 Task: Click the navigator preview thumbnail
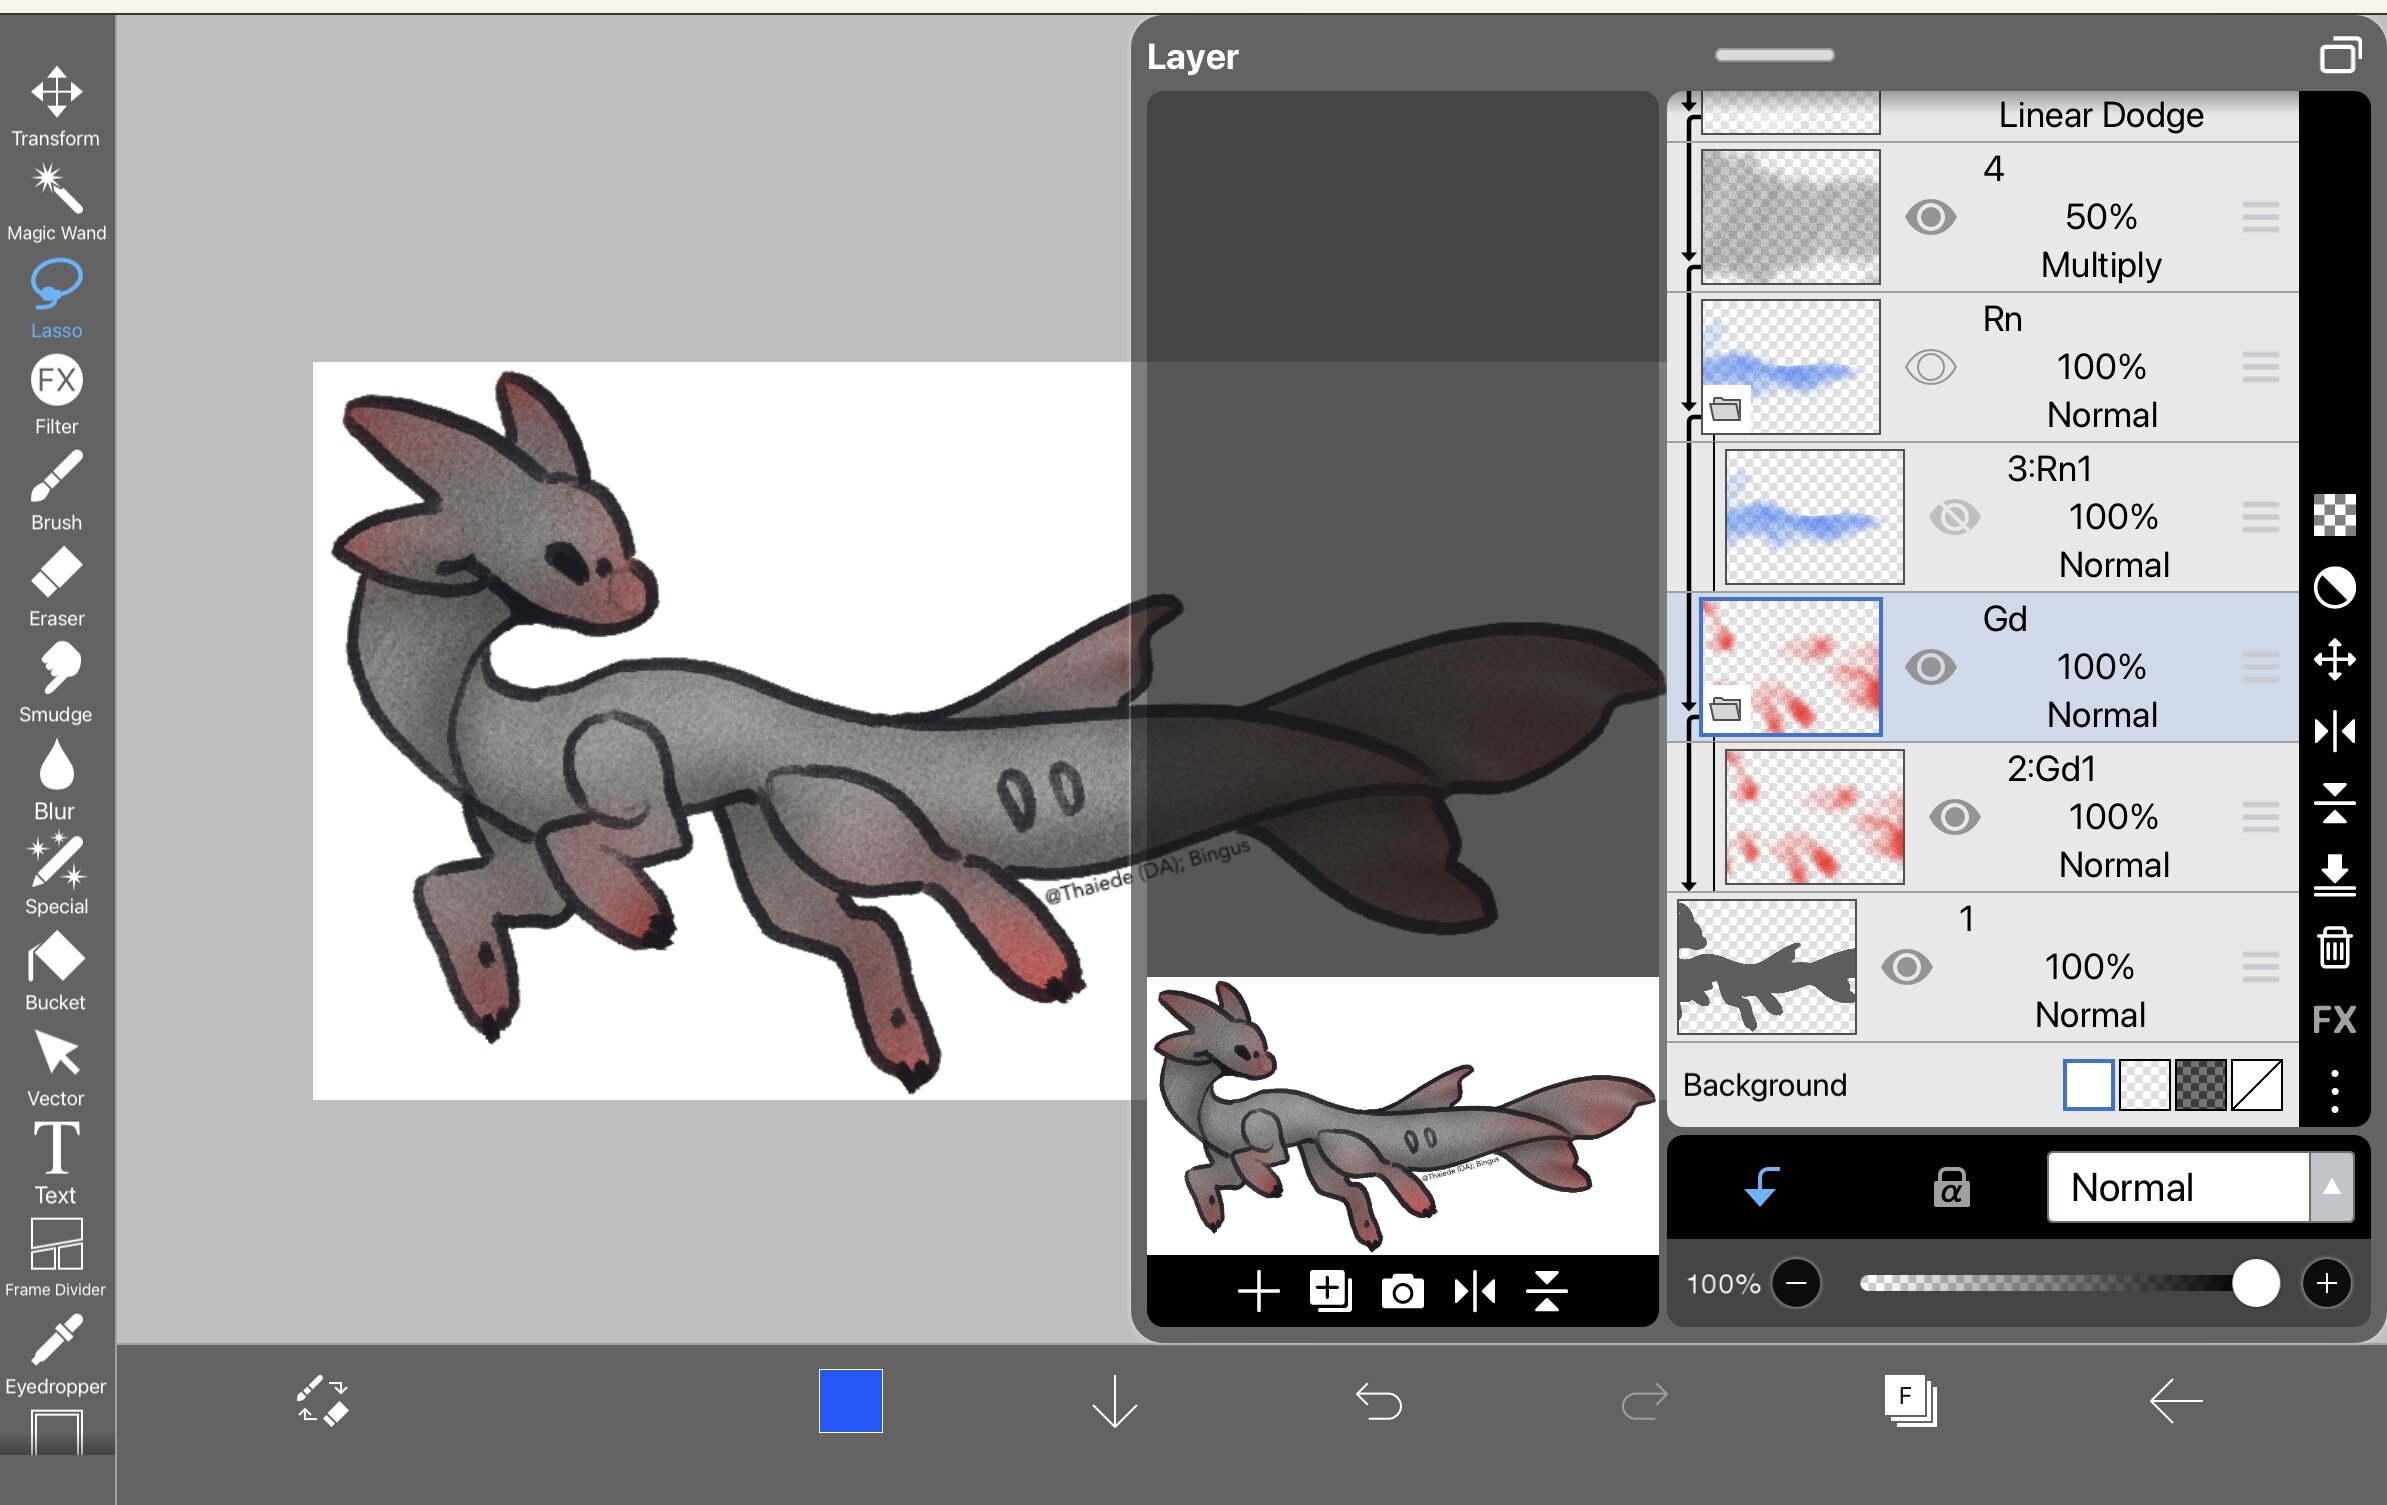[x=1402, y=1115]
